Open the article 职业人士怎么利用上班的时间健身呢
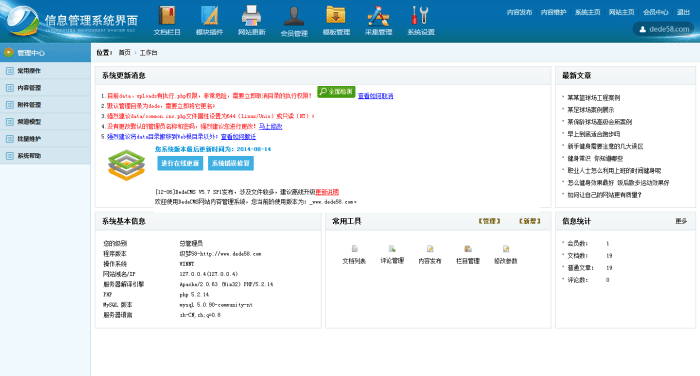700x376 pixels. point(614,171)
